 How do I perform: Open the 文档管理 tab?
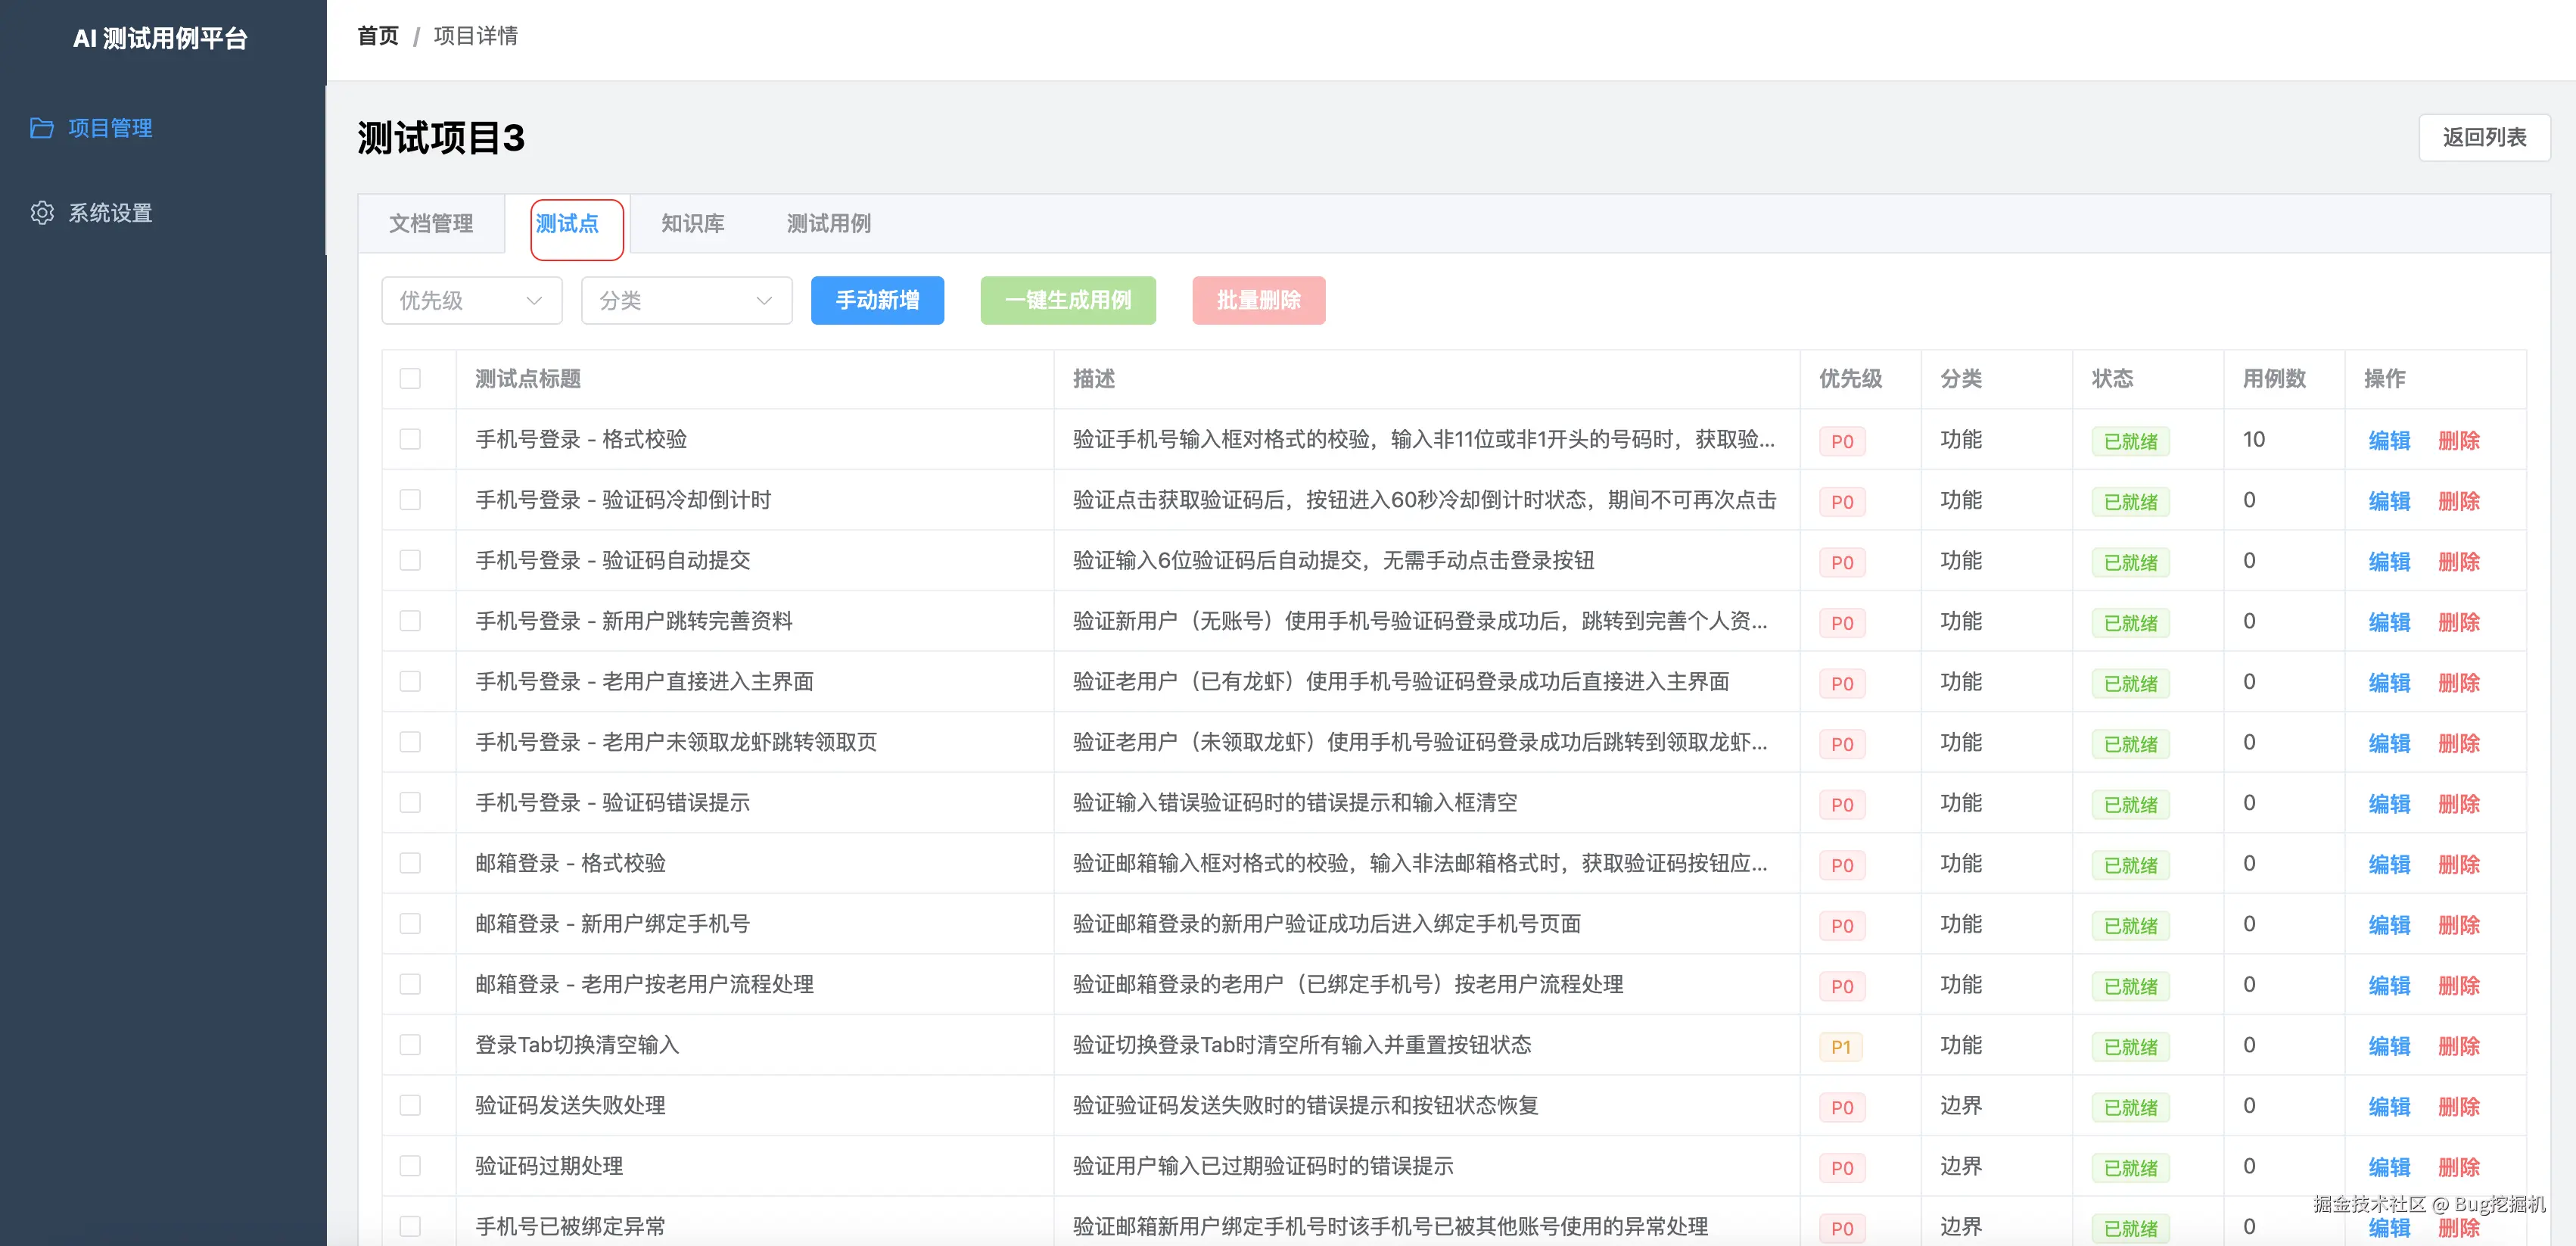pos(431,224)
